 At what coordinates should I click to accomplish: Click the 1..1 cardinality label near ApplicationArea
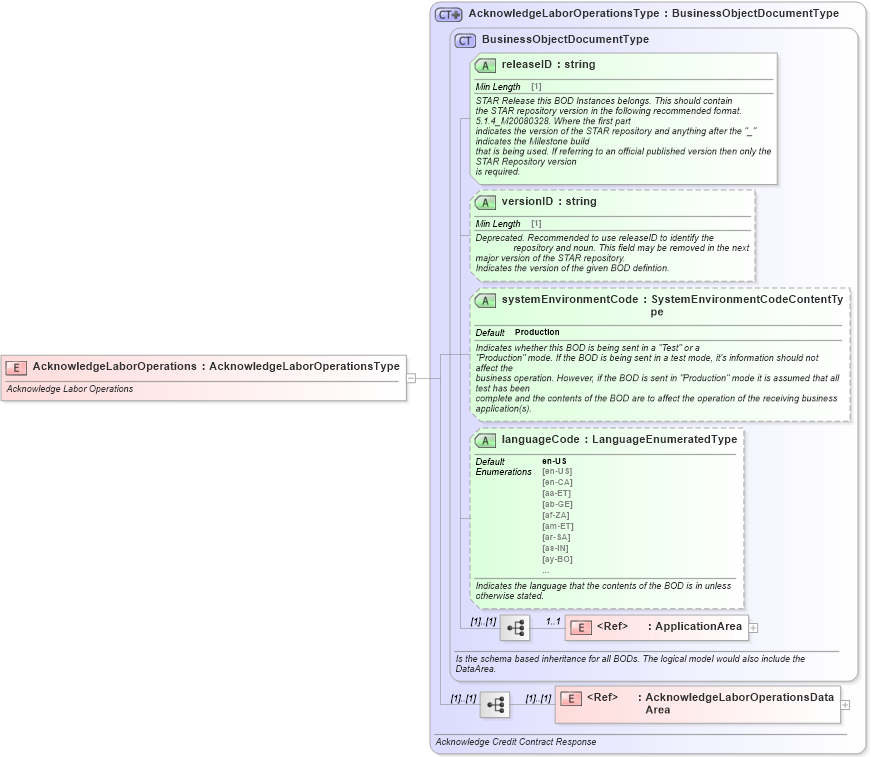click(551, 620)
